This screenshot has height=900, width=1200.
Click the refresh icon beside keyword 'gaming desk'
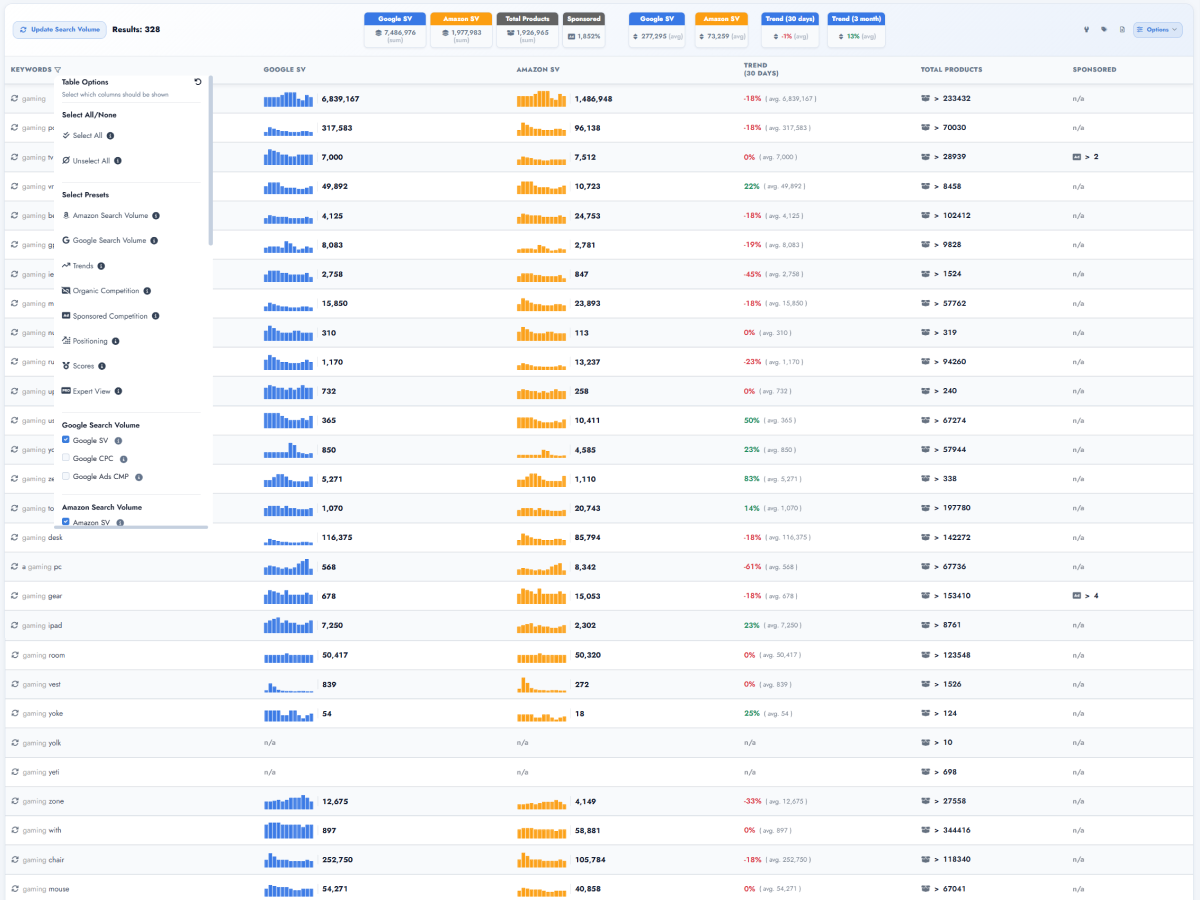point(14,538)
